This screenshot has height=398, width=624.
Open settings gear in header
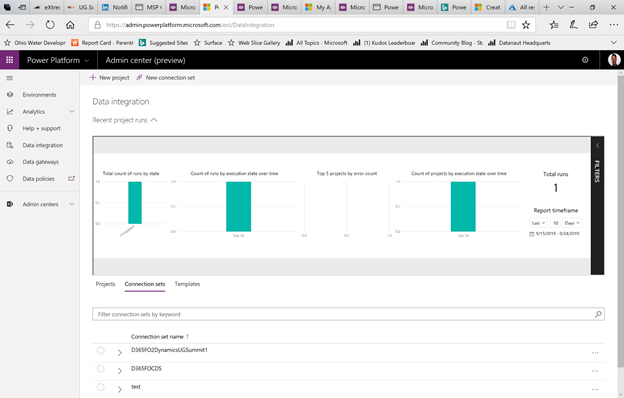click(585, 60)
